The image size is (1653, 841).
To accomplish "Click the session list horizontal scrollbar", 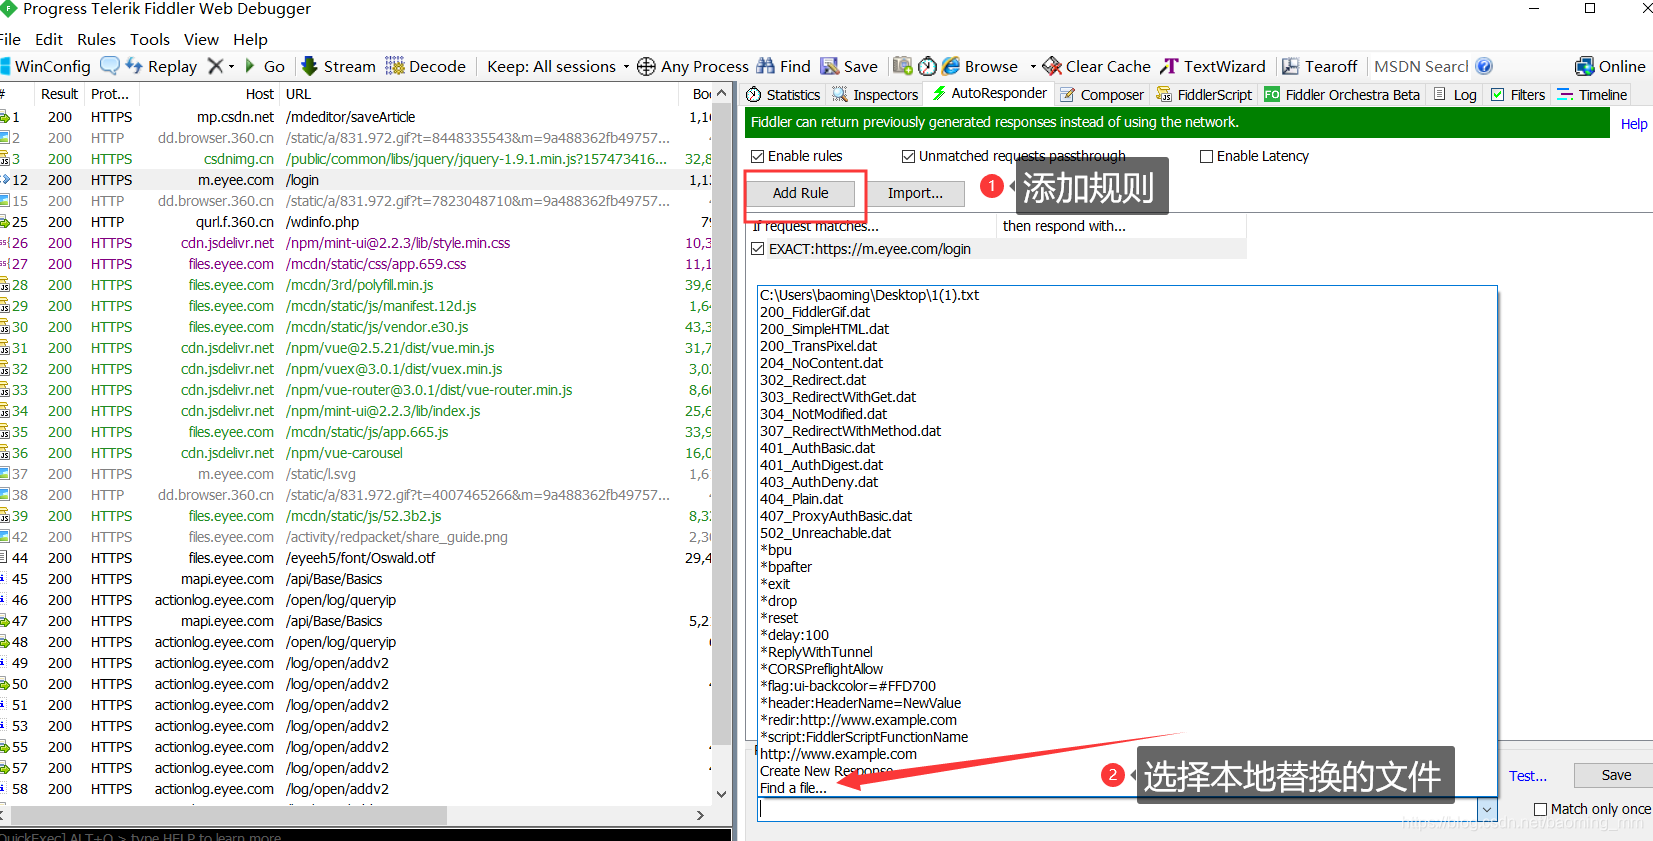I will (x=353, y=815).
